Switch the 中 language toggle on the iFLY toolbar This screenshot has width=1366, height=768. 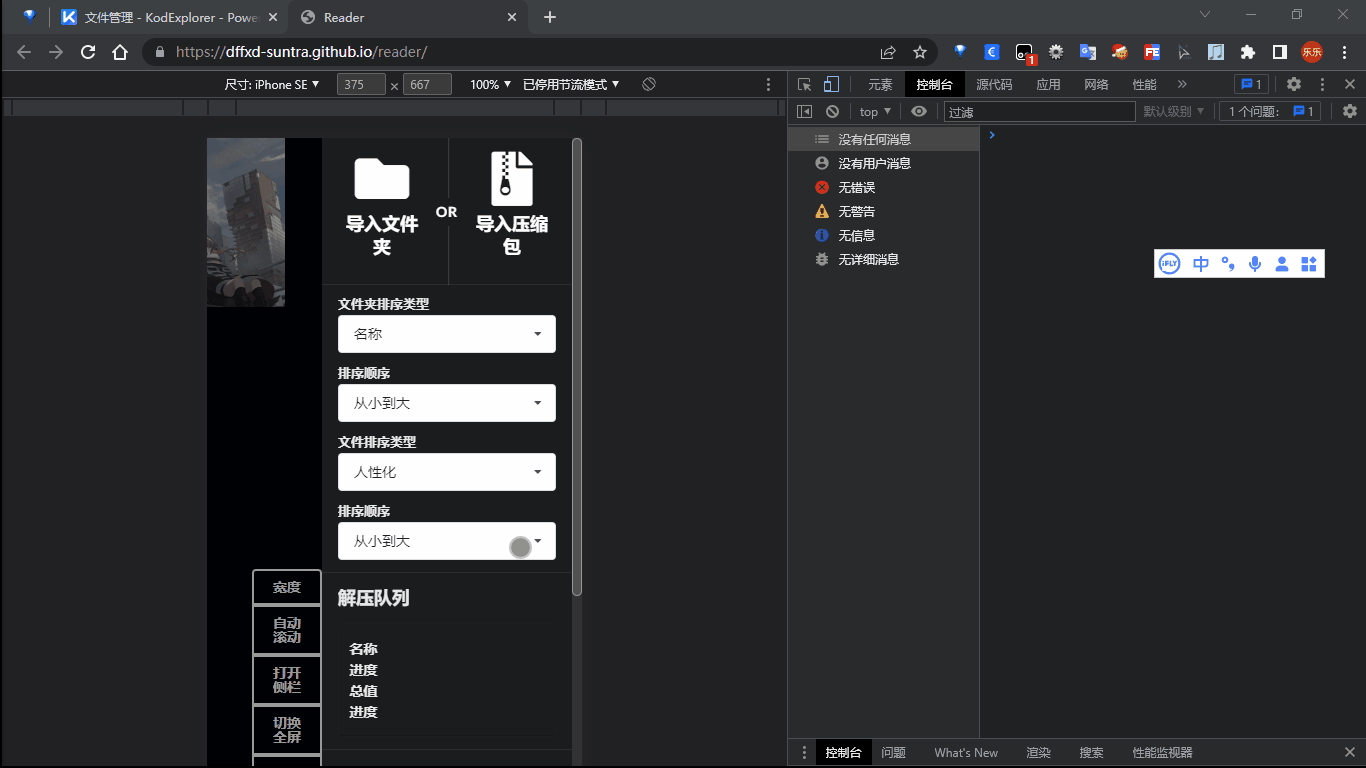pyautogui.click(x=1200, y=263)
